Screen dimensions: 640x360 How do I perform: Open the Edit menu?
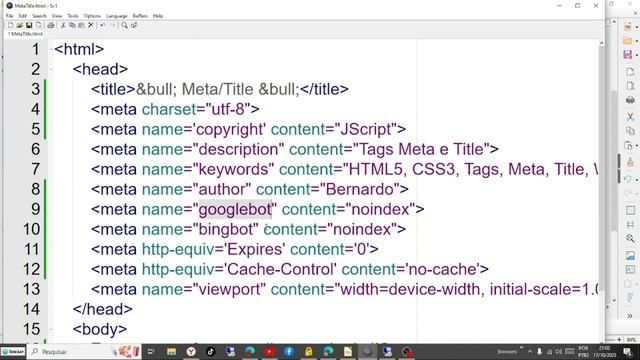point(22,16)
